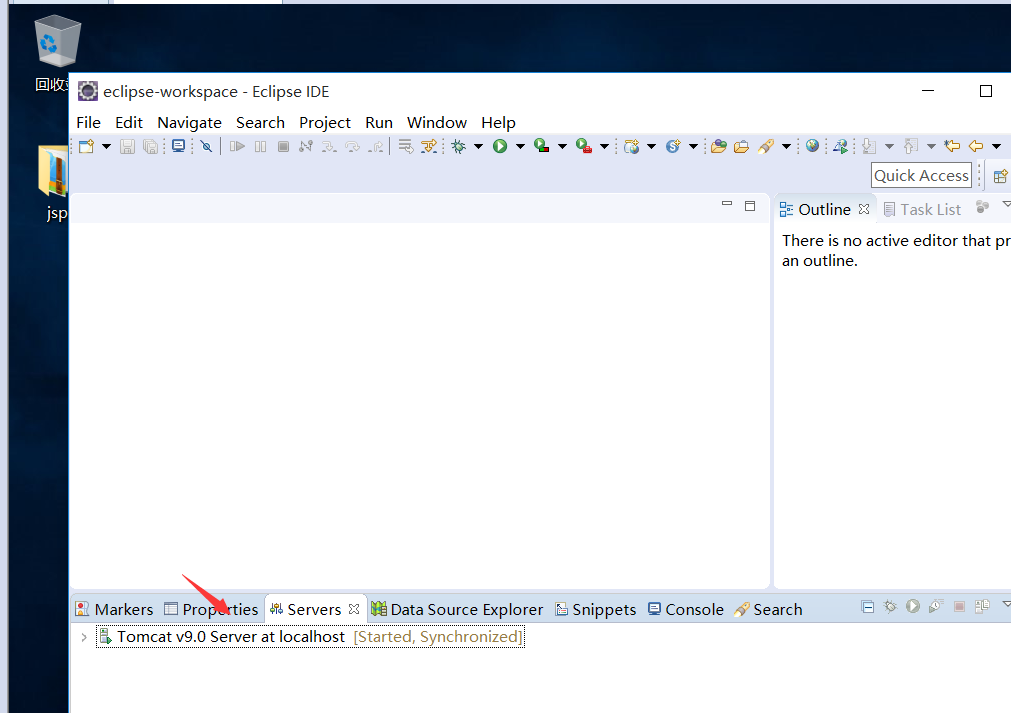Select Tomcat v9.0 Server at localhost
Viewport: 1011px width, 713px height.
pos(310,637)
